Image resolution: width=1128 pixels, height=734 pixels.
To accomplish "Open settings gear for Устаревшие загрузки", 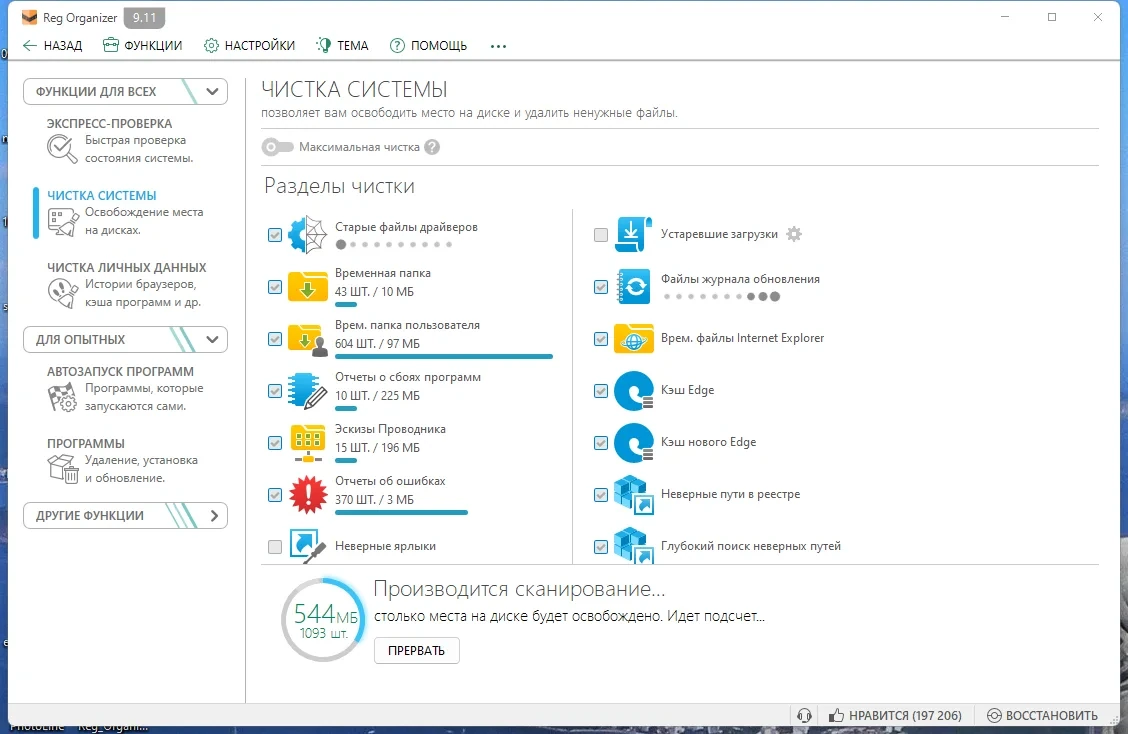I will (793, 234).
